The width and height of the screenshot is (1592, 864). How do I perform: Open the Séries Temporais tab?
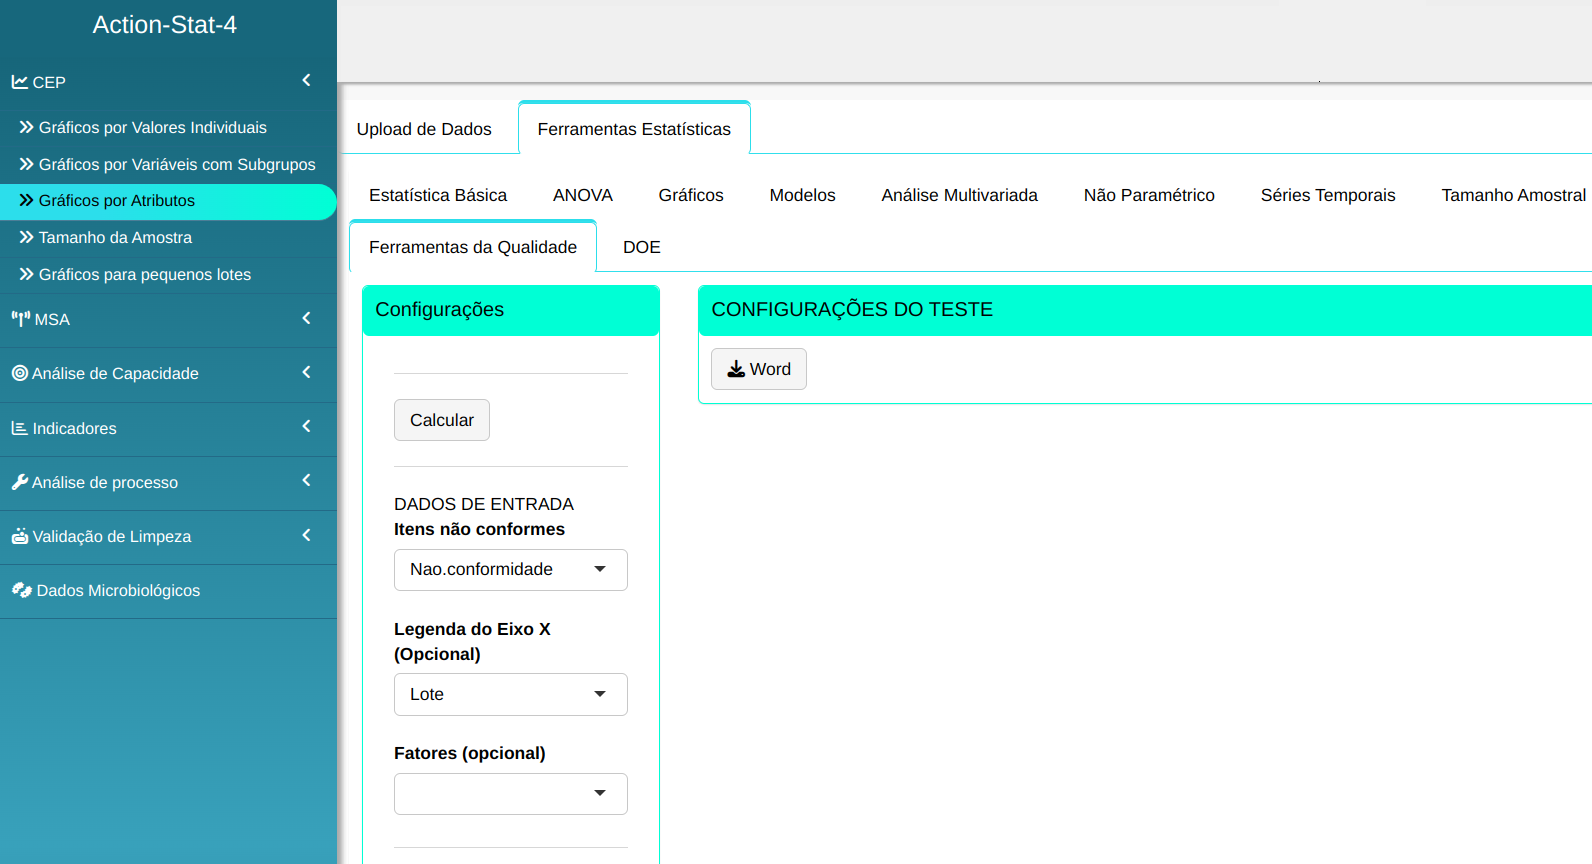[1327, 195]
